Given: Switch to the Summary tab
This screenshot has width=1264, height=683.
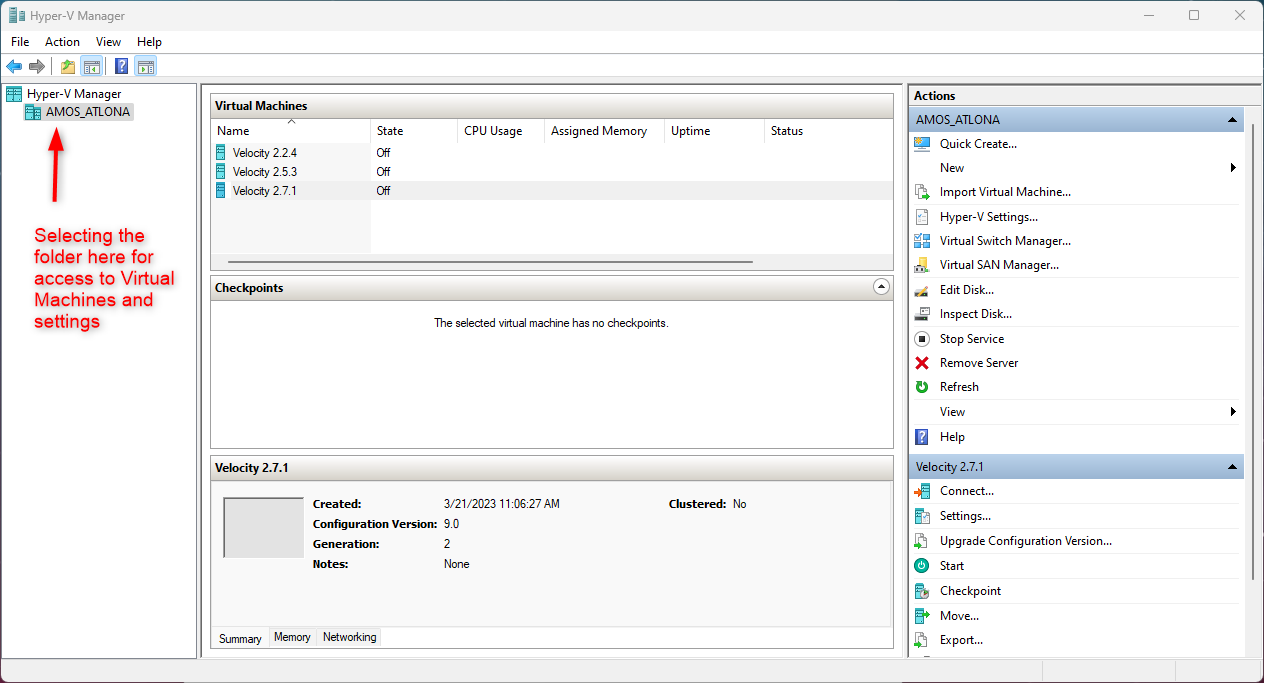Looking at the screenshot, I should click(x=240, y=638).
